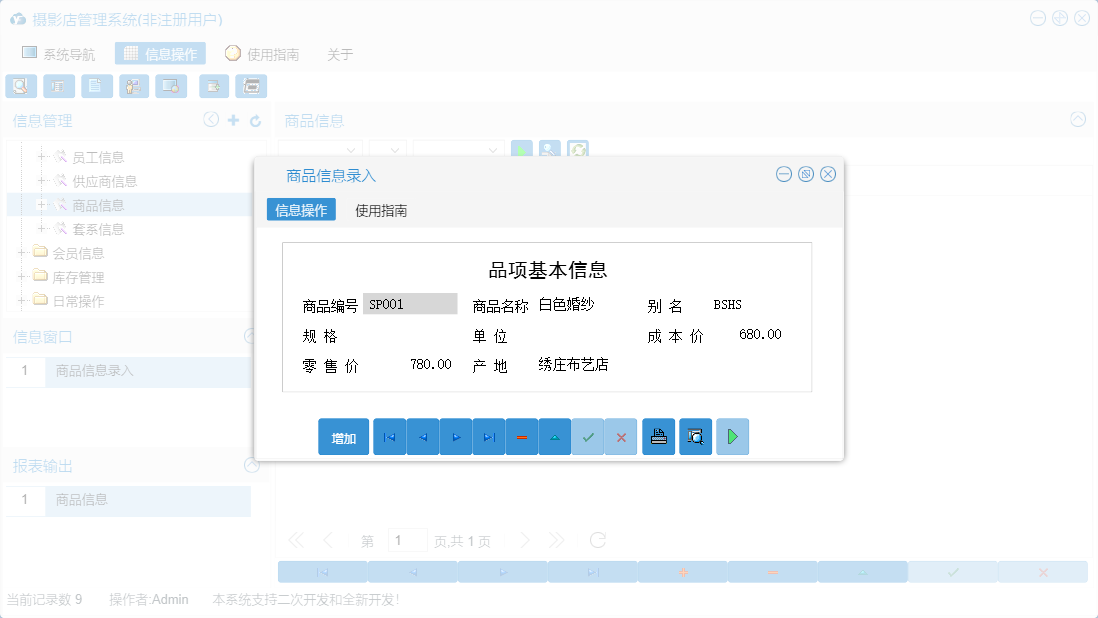Select 商品信息 in the sidebar tree
The width and height of the screenshot is (1098, 618).
point(100,204)
